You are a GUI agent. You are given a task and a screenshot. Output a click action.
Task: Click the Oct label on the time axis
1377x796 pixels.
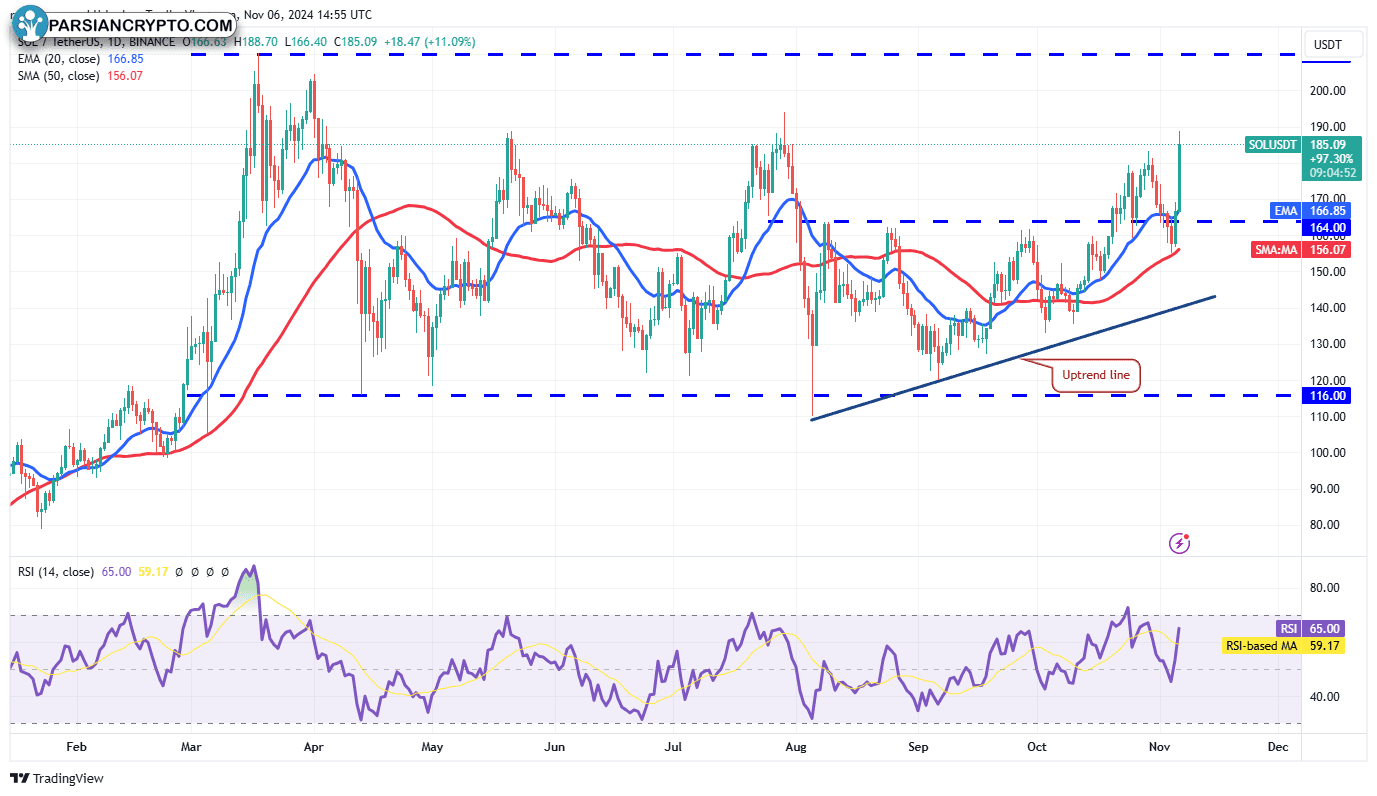coord(1037,747)
